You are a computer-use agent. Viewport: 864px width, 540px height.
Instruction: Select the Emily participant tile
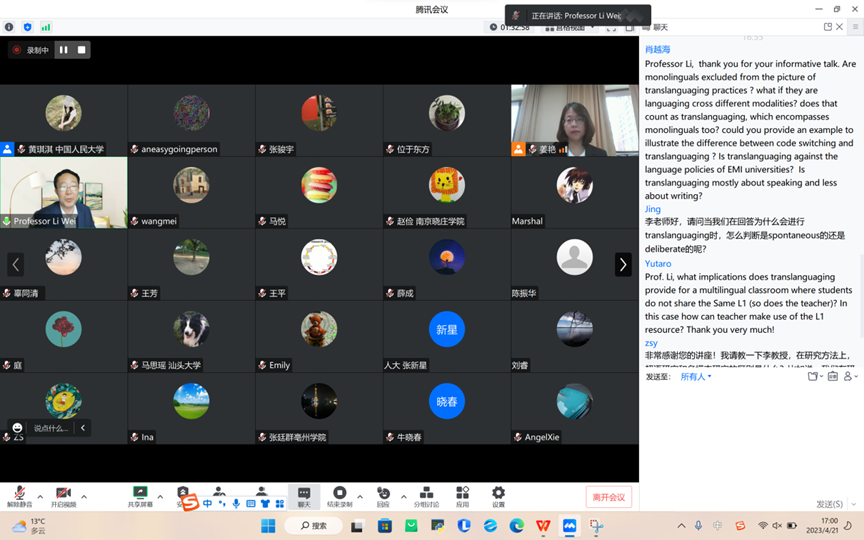tap(319, 336)
